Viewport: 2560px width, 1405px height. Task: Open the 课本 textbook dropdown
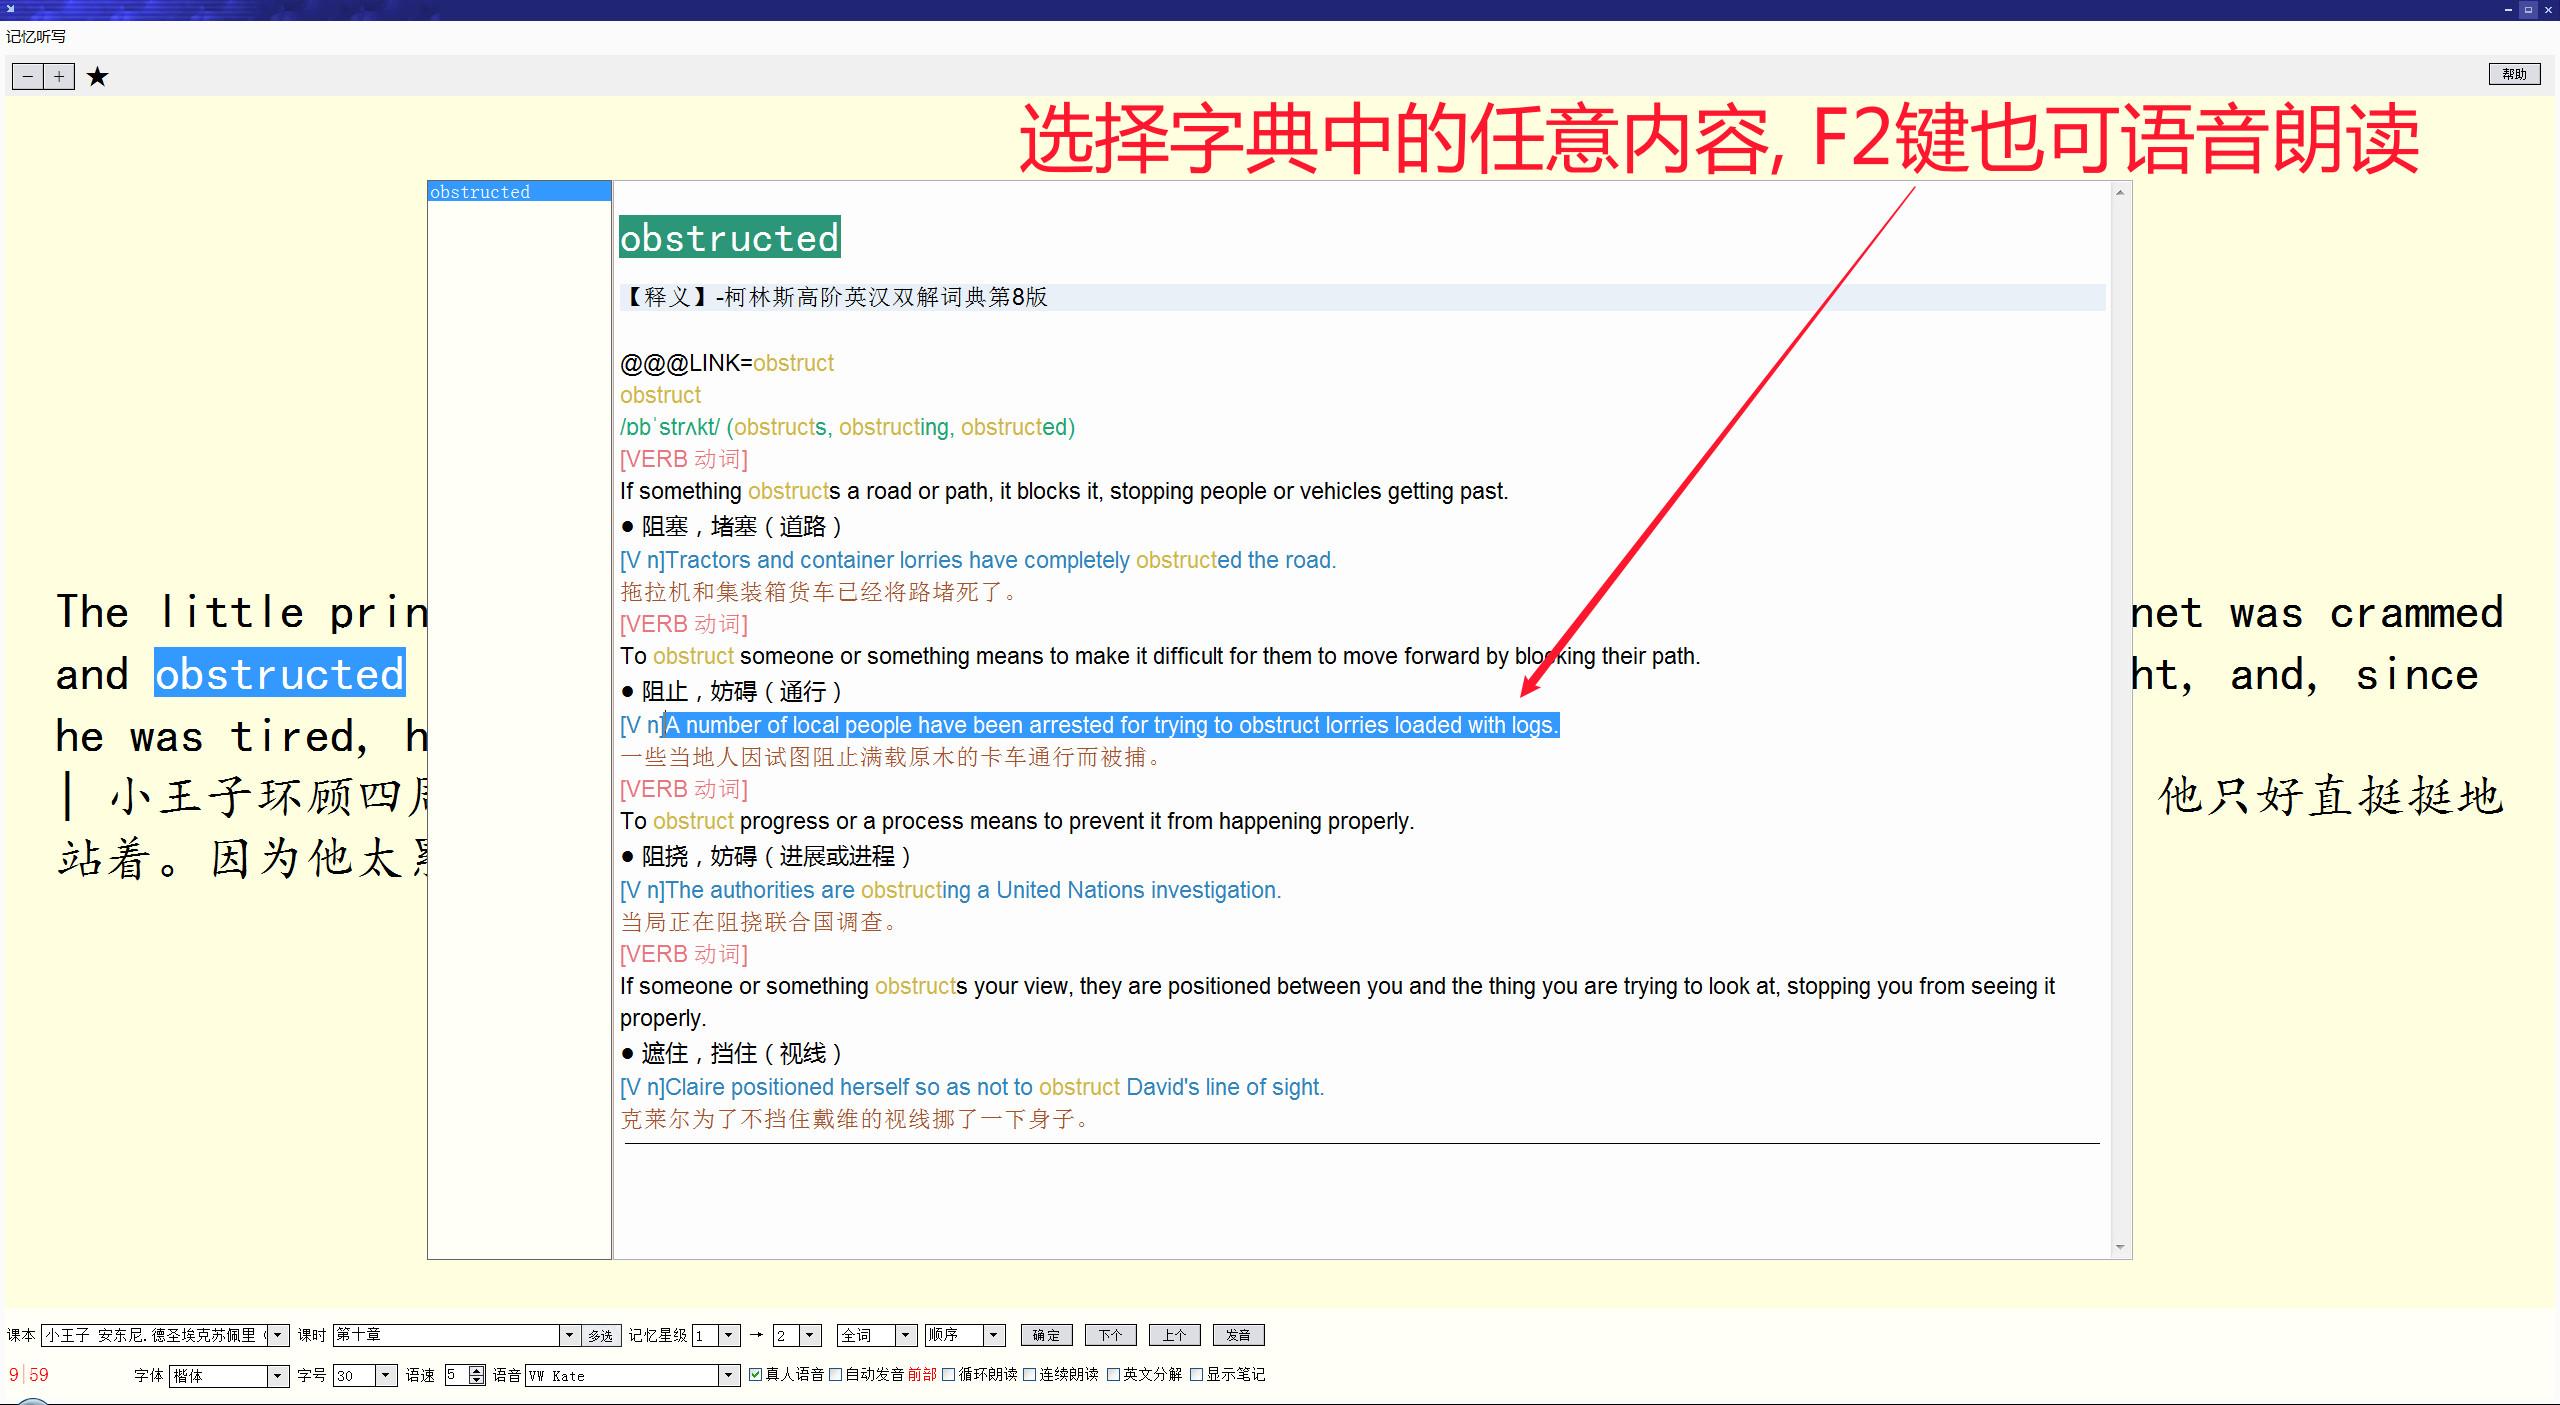click(x=278, y=1335)
